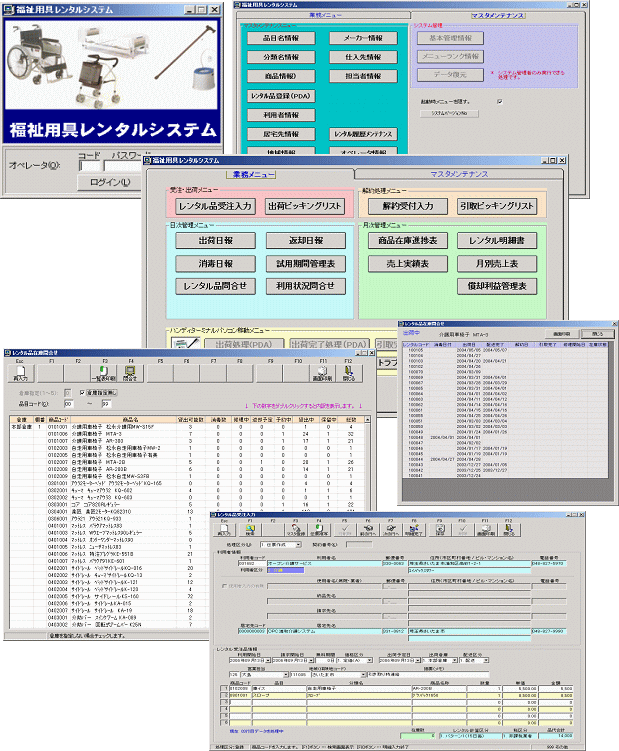Click the 品目コード start field containing 00
The image size is (619, 751).
(69, 404)
